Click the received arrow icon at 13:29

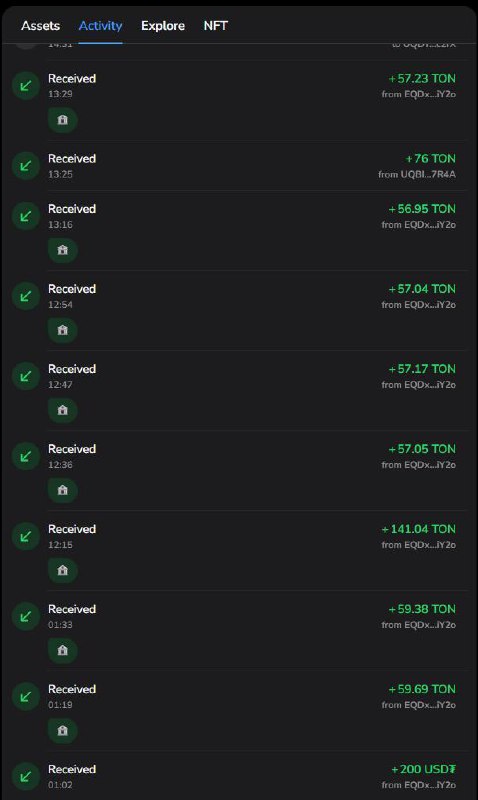[x=26, y=86]
